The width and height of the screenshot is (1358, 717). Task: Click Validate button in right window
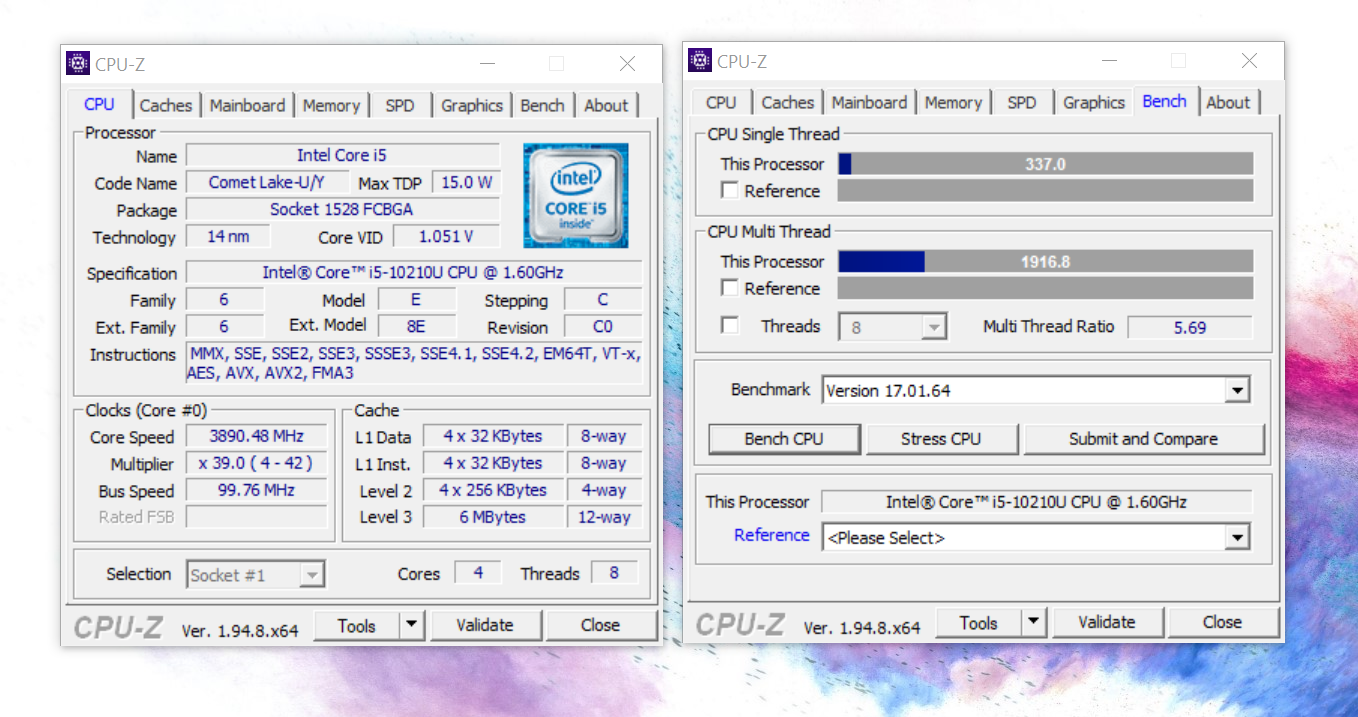tap(1107, 622)
